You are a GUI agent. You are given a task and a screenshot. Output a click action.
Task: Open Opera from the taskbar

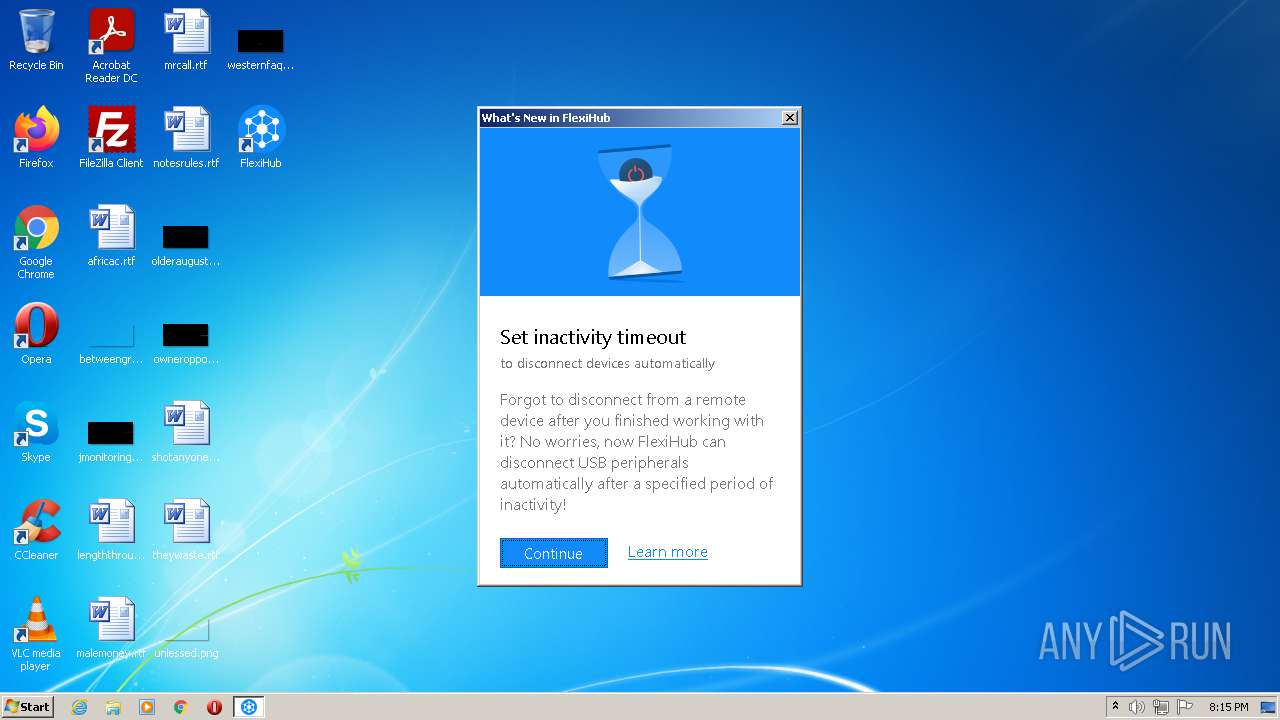(214, 707)
